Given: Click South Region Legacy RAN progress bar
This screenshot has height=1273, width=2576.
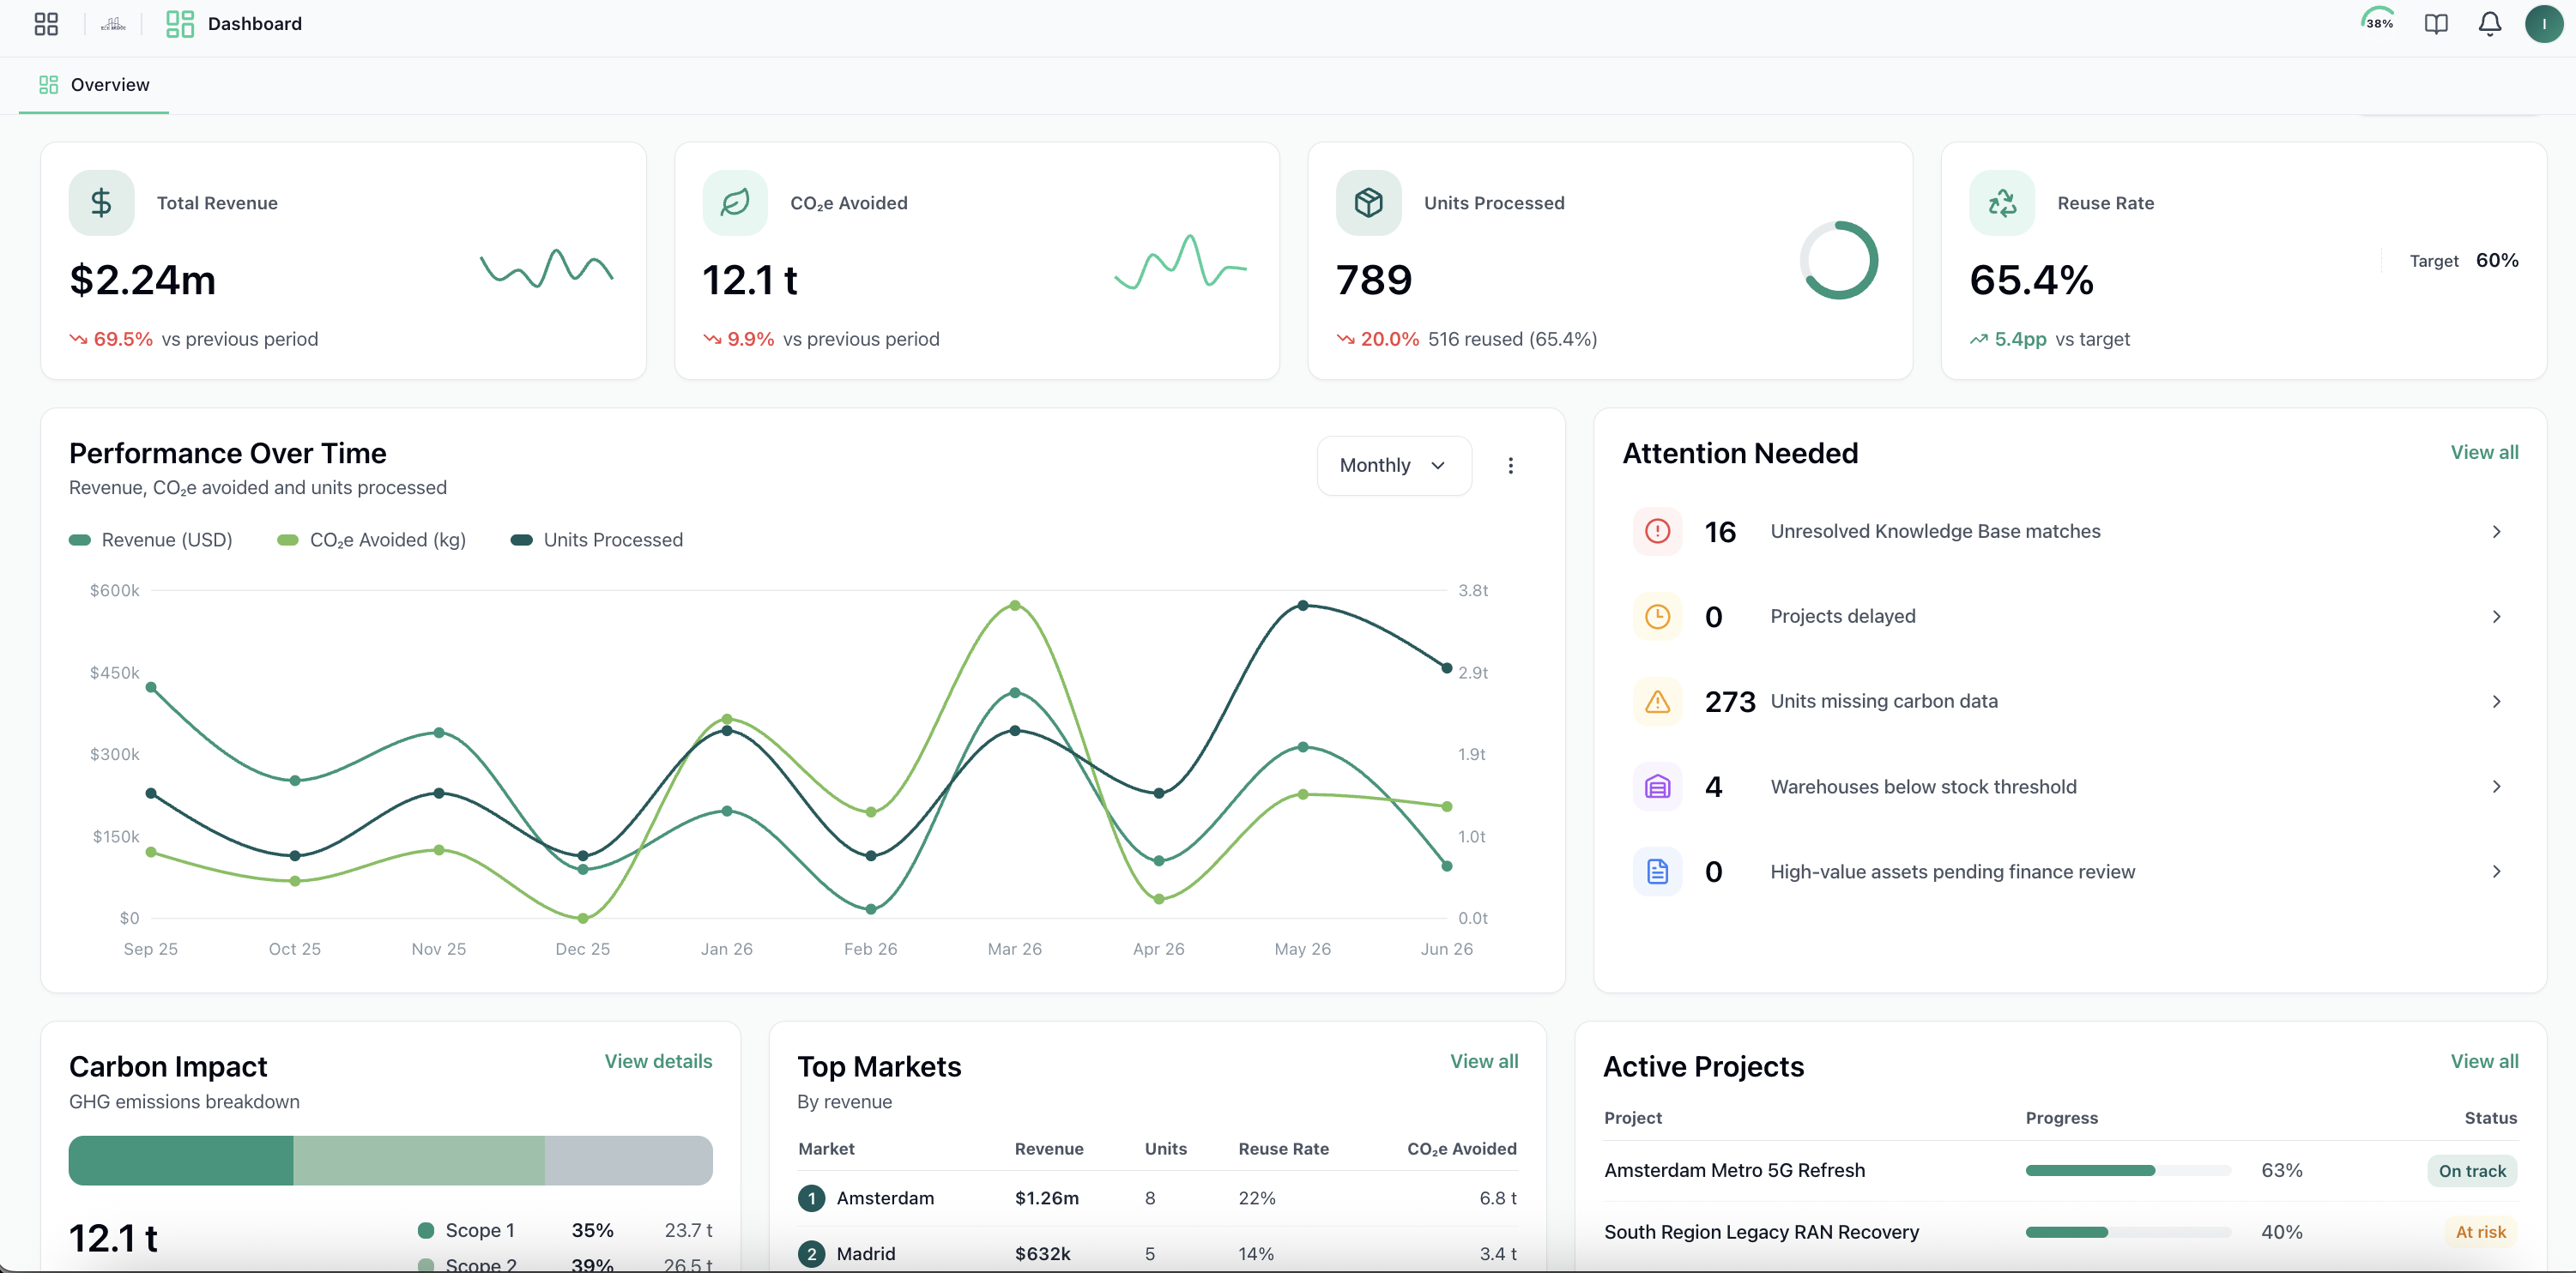Looking at the screenshot, I should pyautogui.click(x=2128, y=1233).
